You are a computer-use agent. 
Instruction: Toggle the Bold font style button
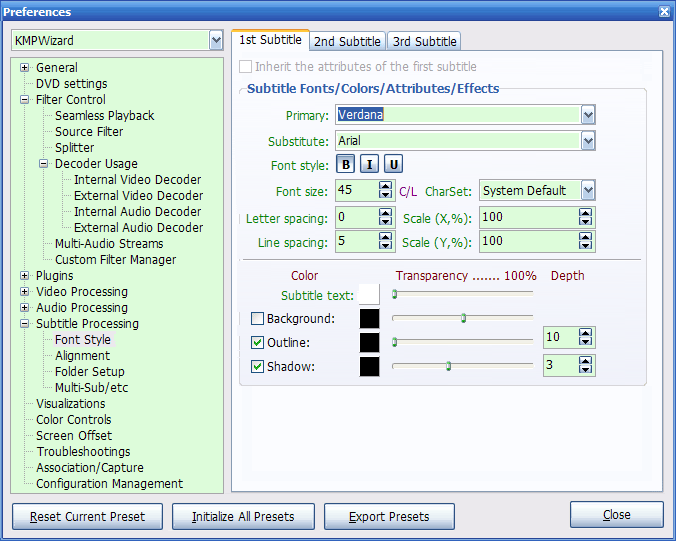point(346,165)
